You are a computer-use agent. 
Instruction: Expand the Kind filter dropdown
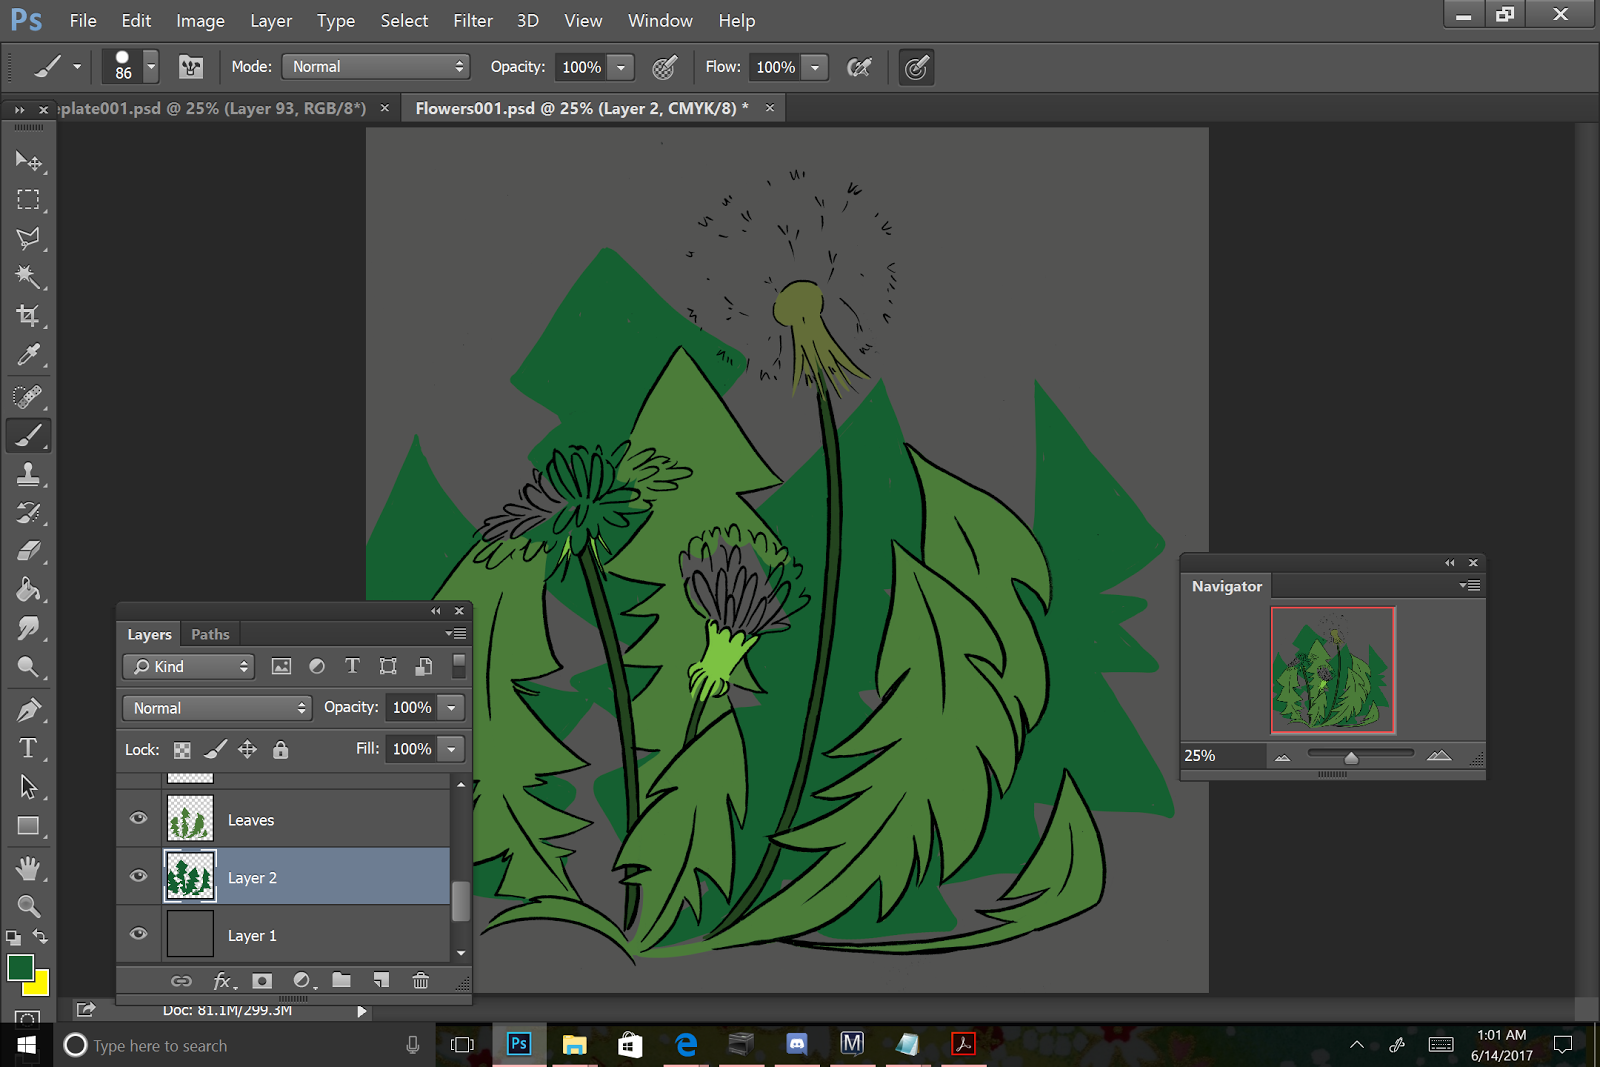pos(189,667)
